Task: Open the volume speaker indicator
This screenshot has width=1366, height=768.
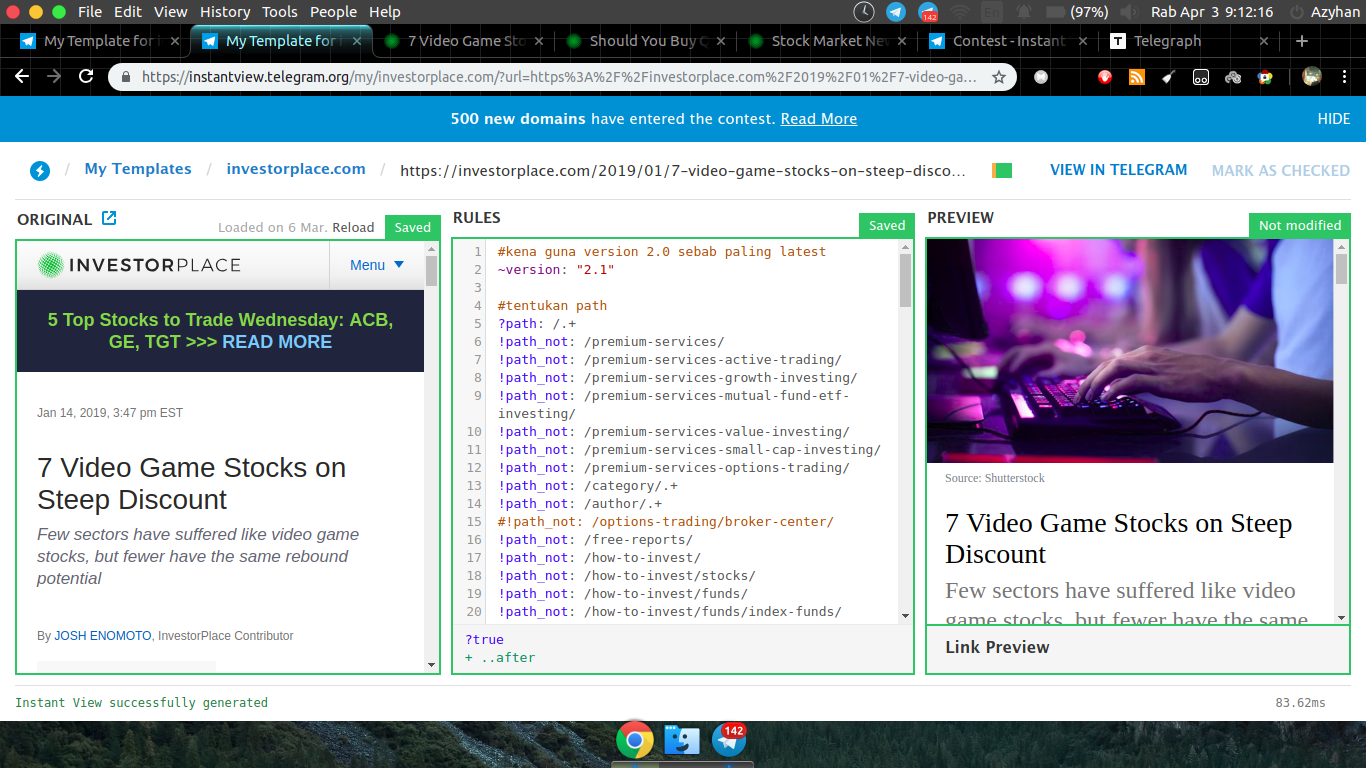Action: coord(1128,12)
